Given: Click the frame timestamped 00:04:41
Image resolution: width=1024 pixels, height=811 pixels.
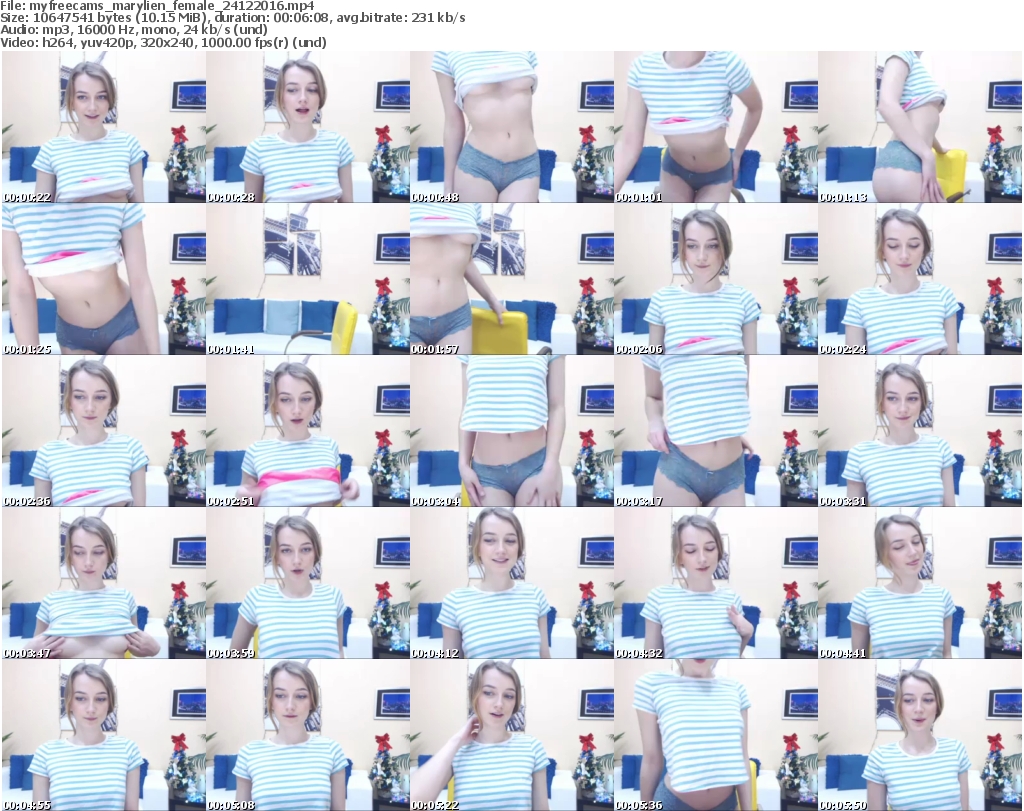Looking at the screenshot, I should point(919,584).
